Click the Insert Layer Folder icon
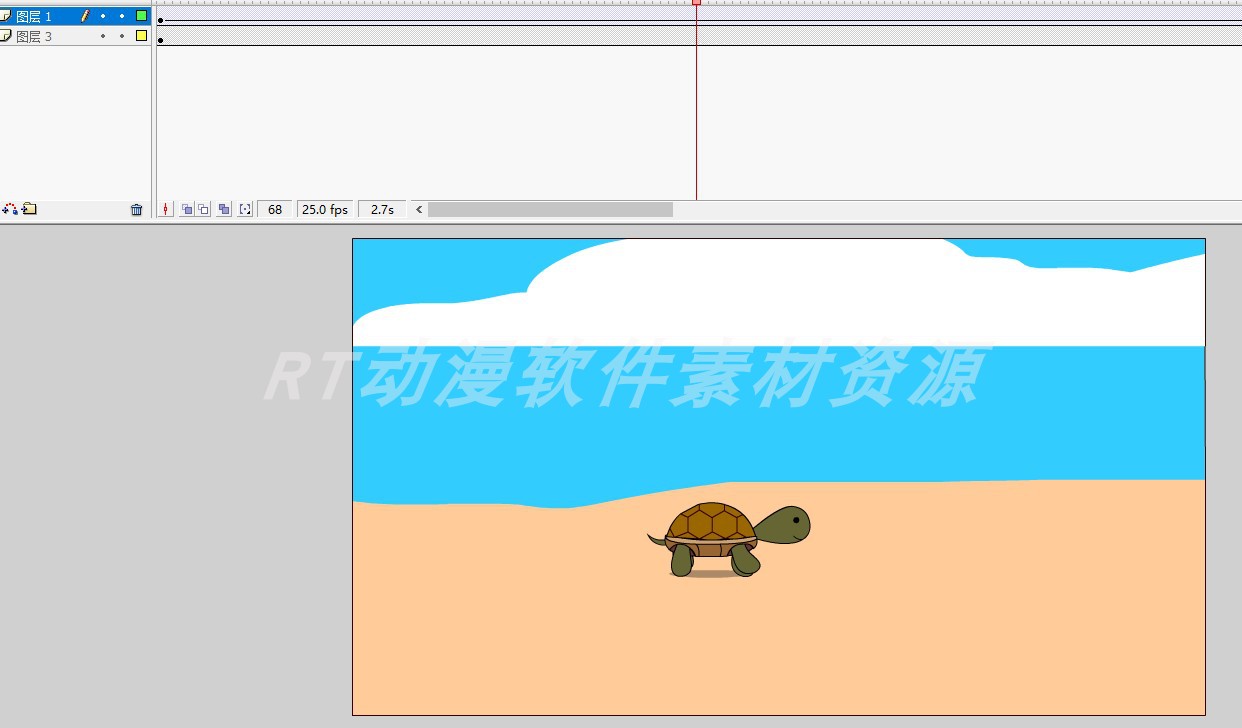 pos(28,209)
